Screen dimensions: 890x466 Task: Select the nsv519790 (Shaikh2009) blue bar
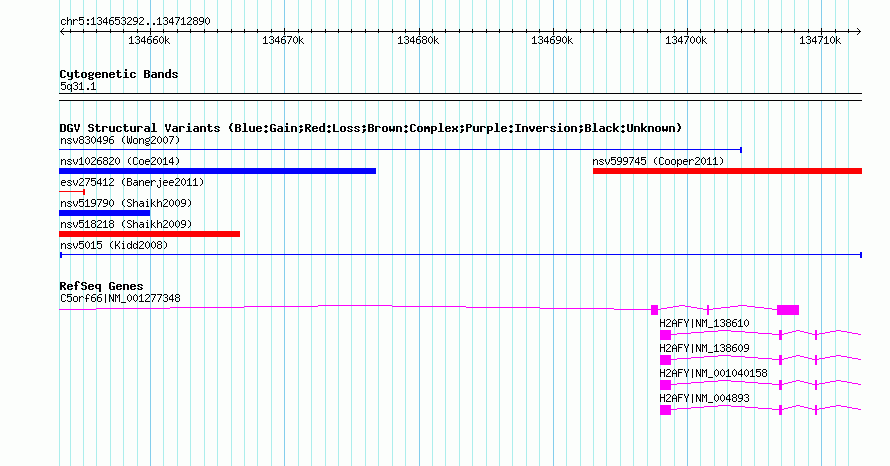point(104,213)
